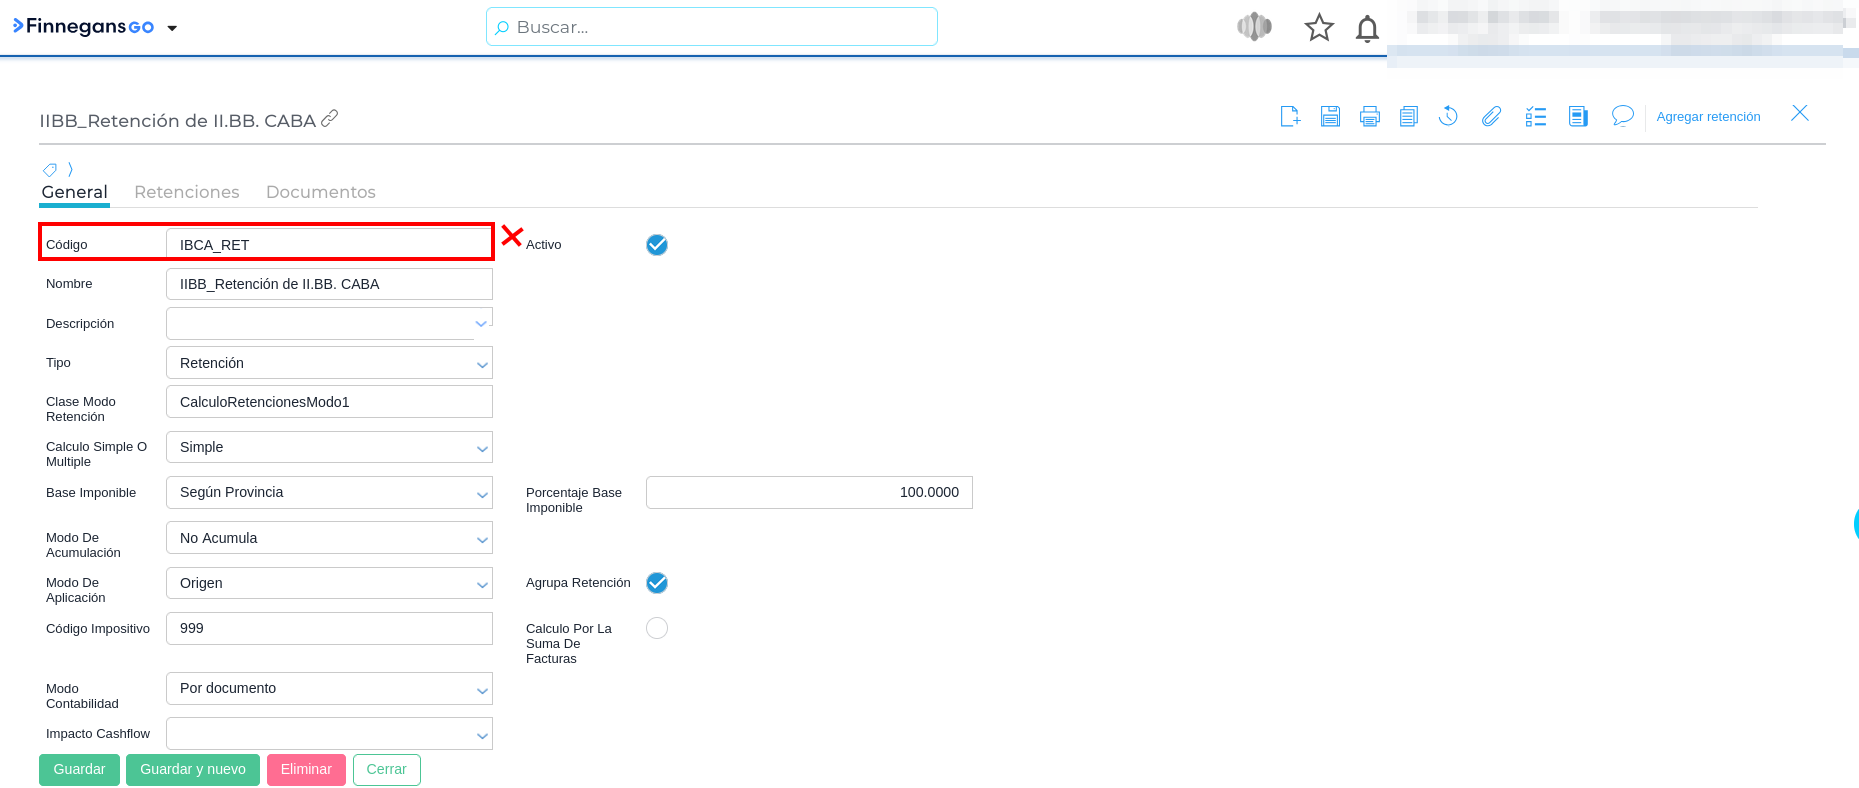1859x788 pixels.
Task: Enable Calculo Por La Suma De Facturas
Action: (x=657, y=628)
